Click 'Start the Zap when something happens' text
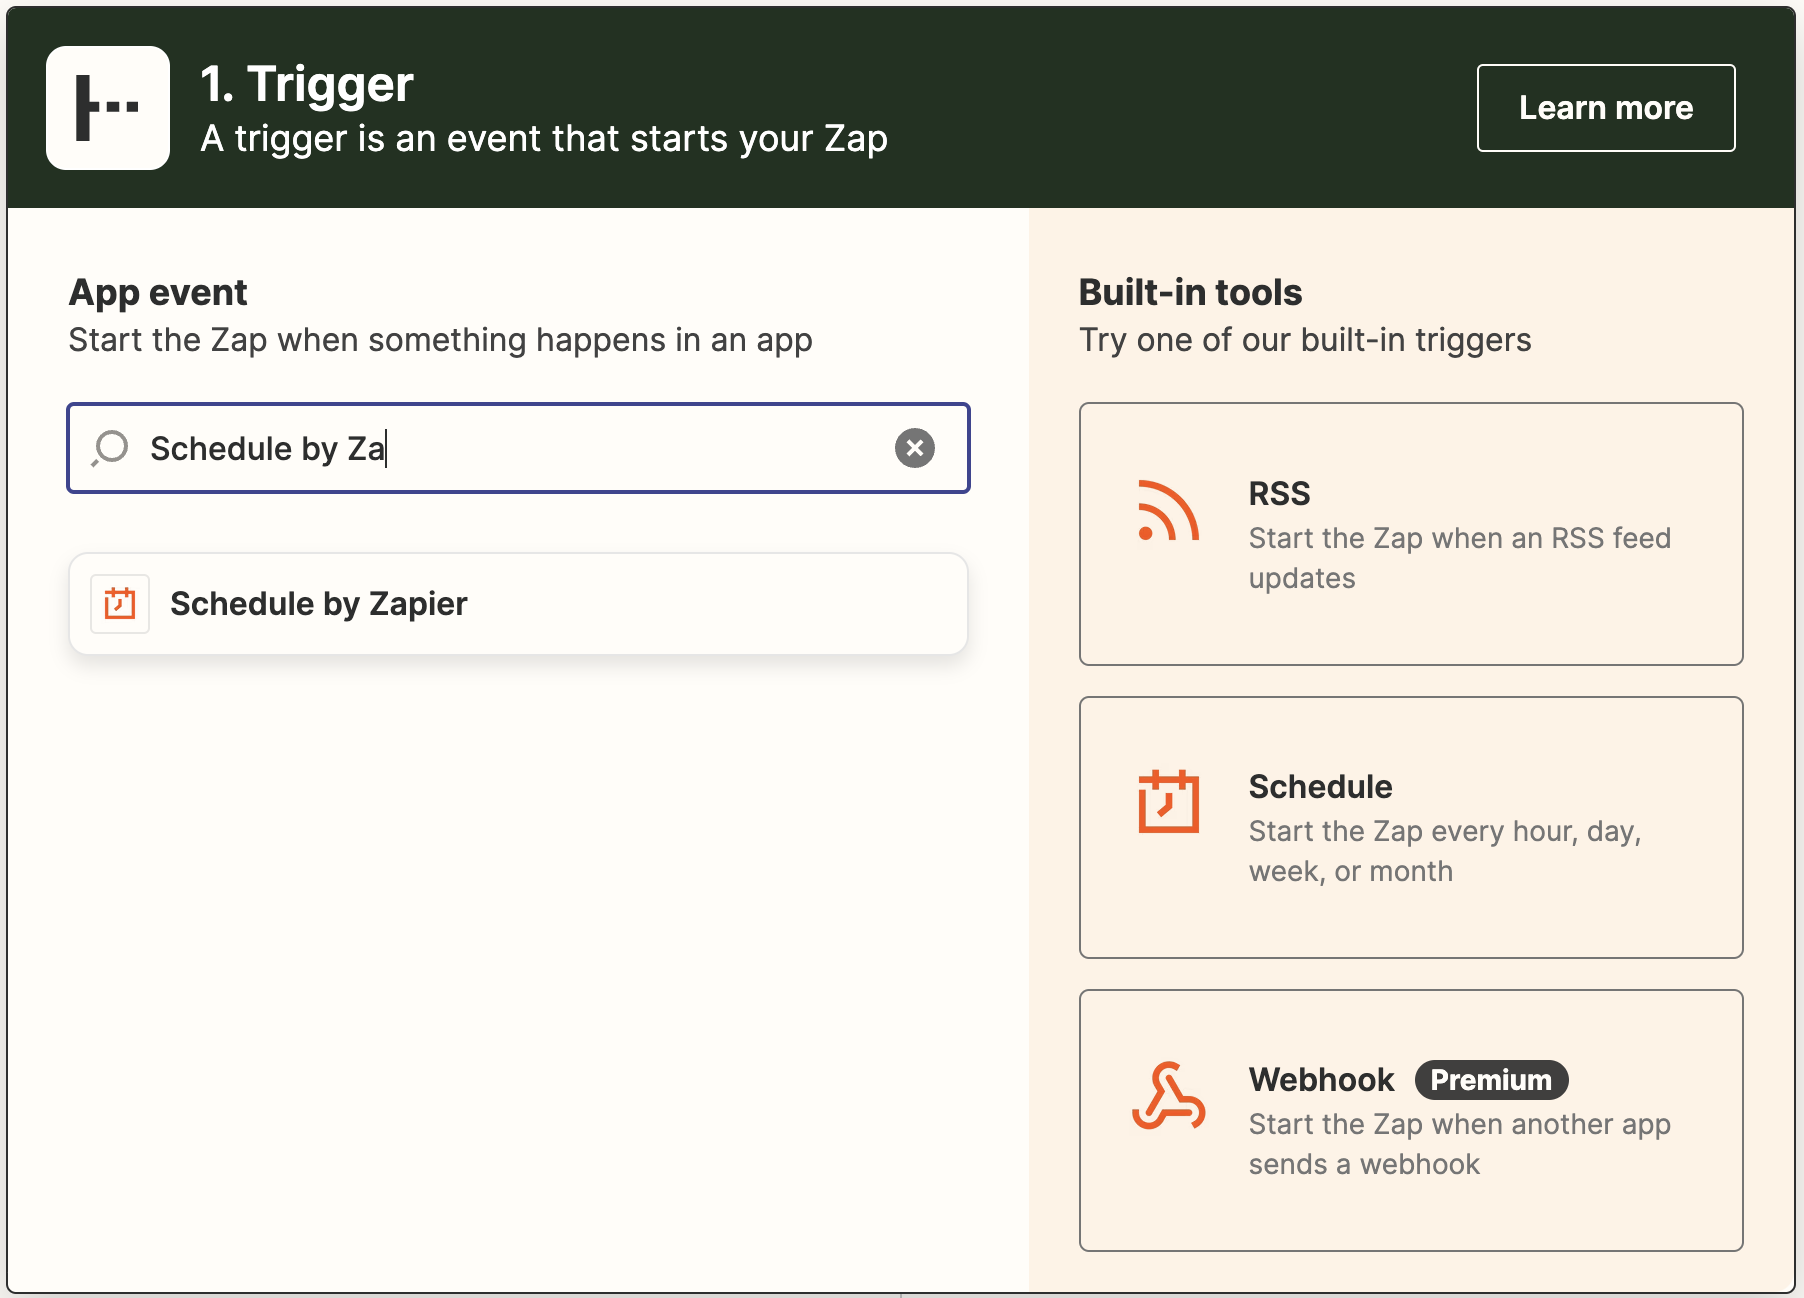Image resolution: width=1804 pixels, height=1298 pixels. point(440,340)
